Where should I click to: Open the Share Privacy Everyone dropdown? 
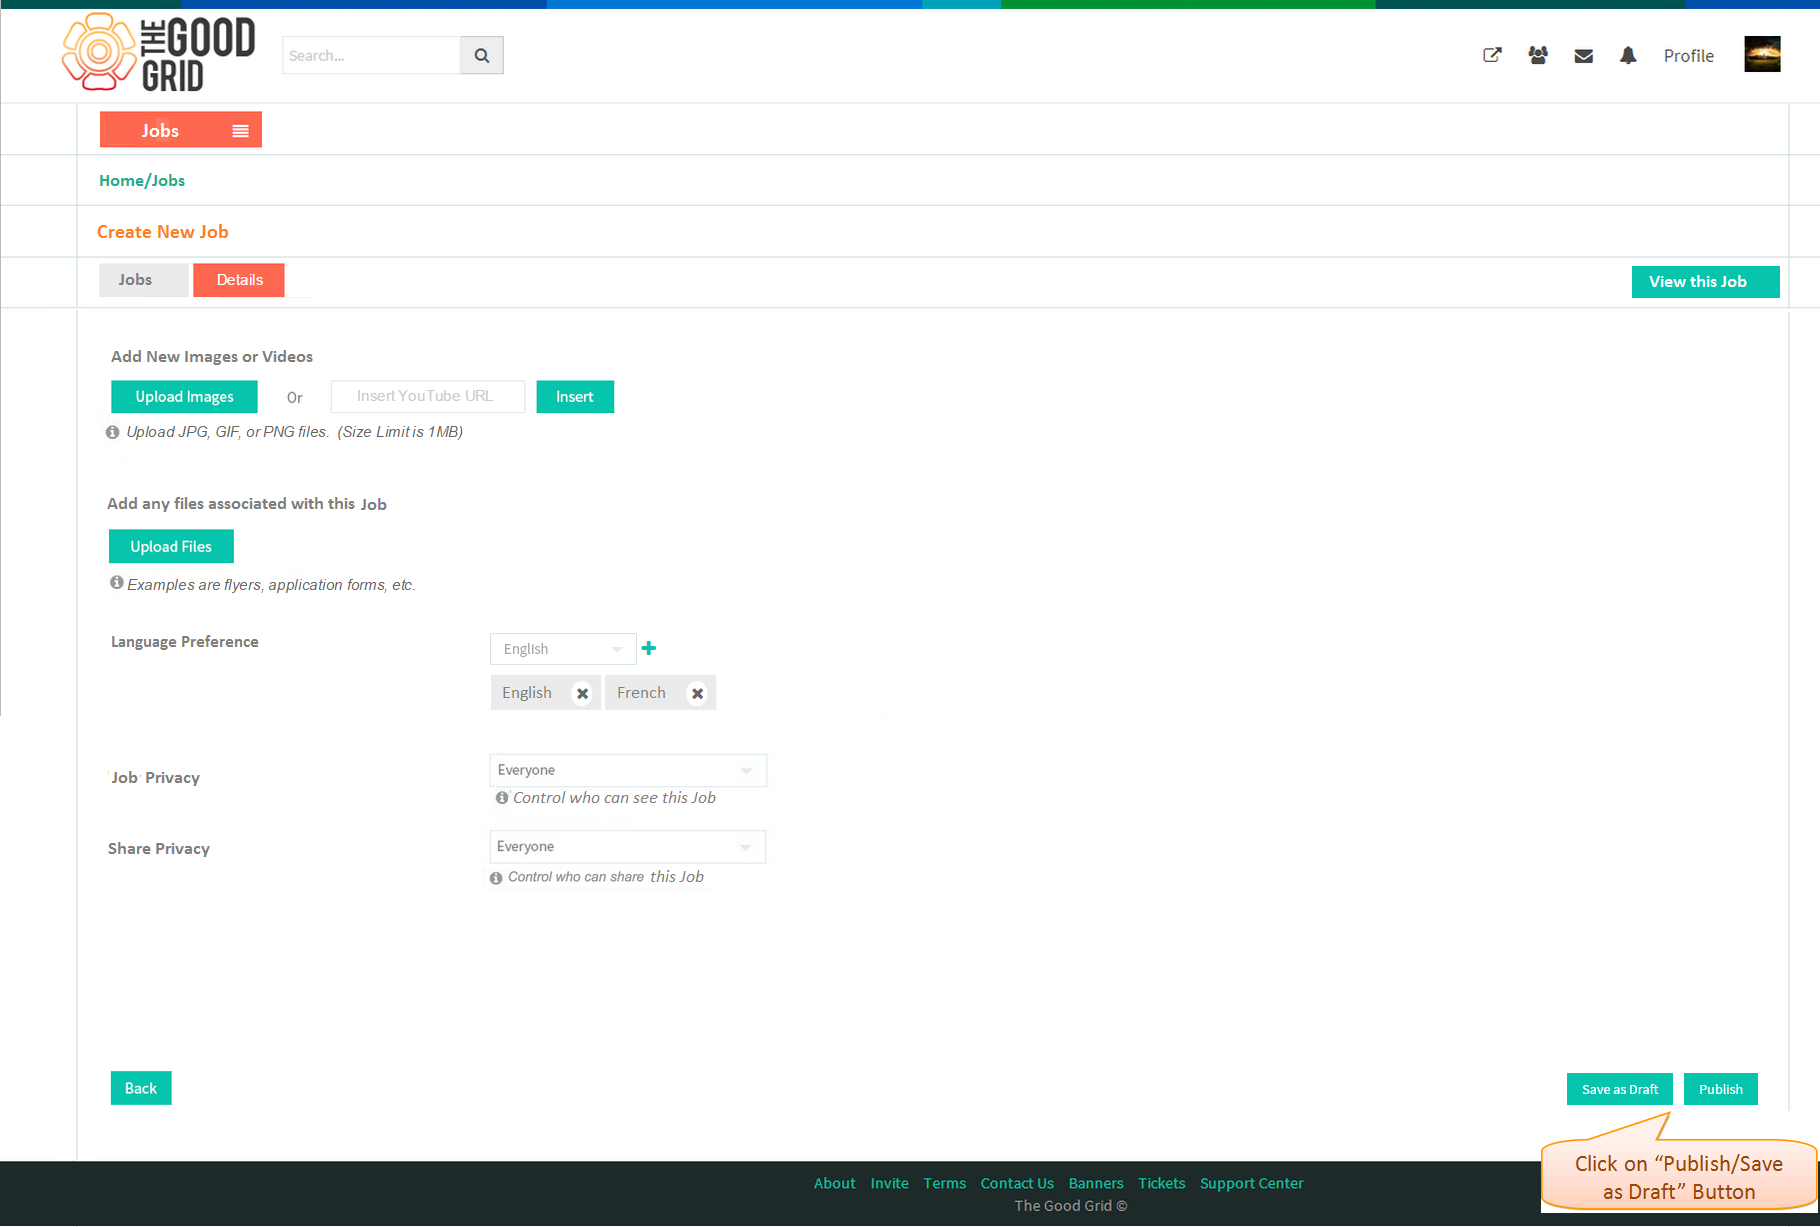pos(628,846)
